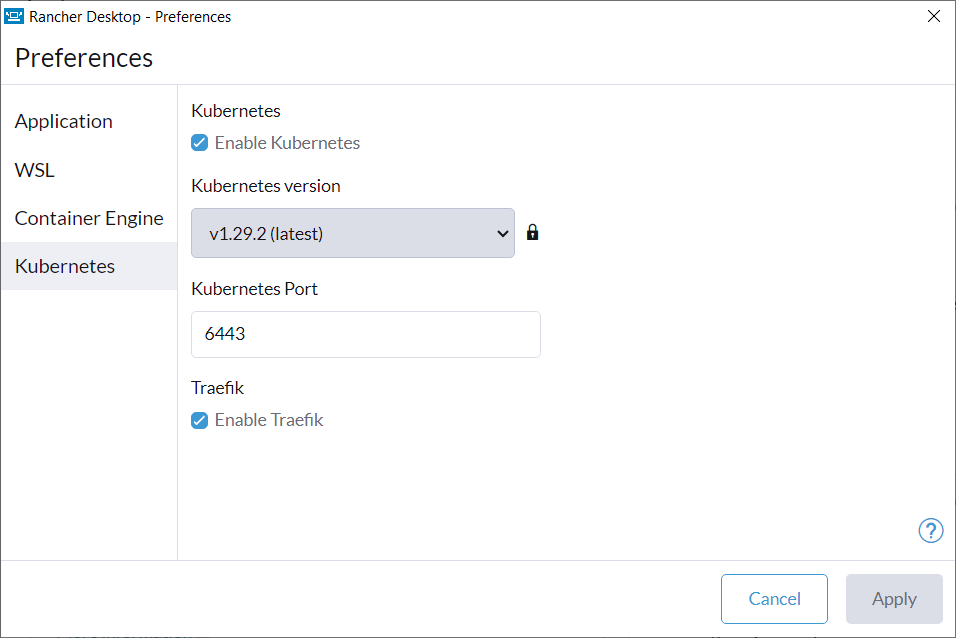This screenshot has height=638, width=956.
Task: Click the Enable Traefik label text
Action: point(269,420)
